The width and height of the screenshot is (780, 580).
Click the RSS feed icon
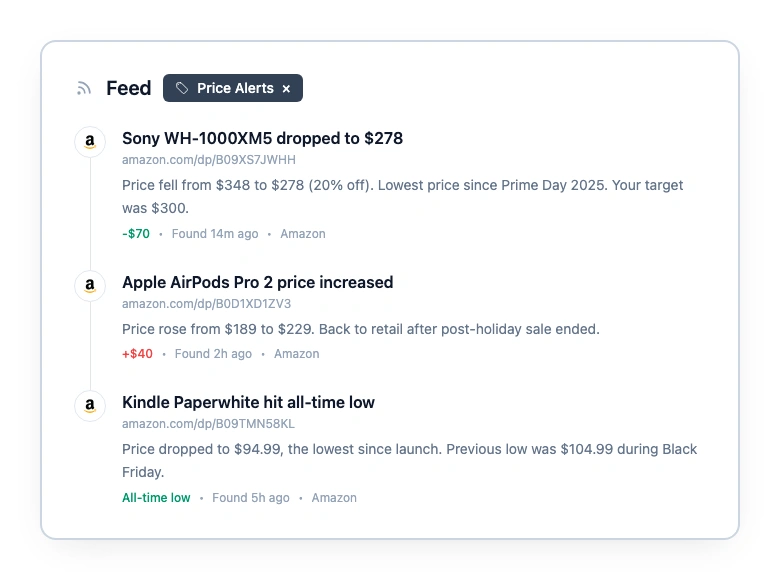(84, 89)
